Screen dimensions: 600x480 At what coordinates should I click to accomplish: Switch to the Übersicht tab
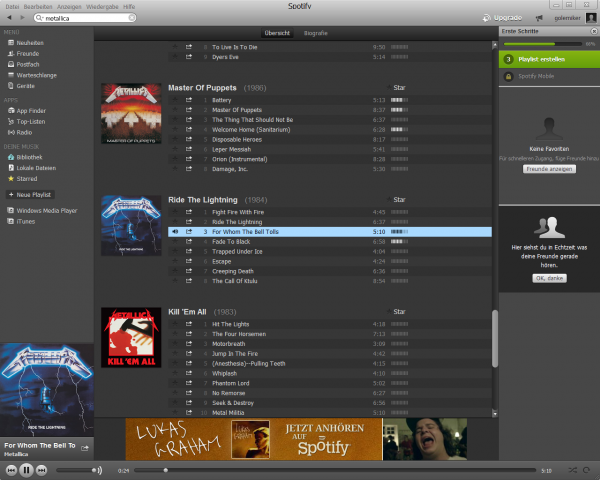point(277,33)
